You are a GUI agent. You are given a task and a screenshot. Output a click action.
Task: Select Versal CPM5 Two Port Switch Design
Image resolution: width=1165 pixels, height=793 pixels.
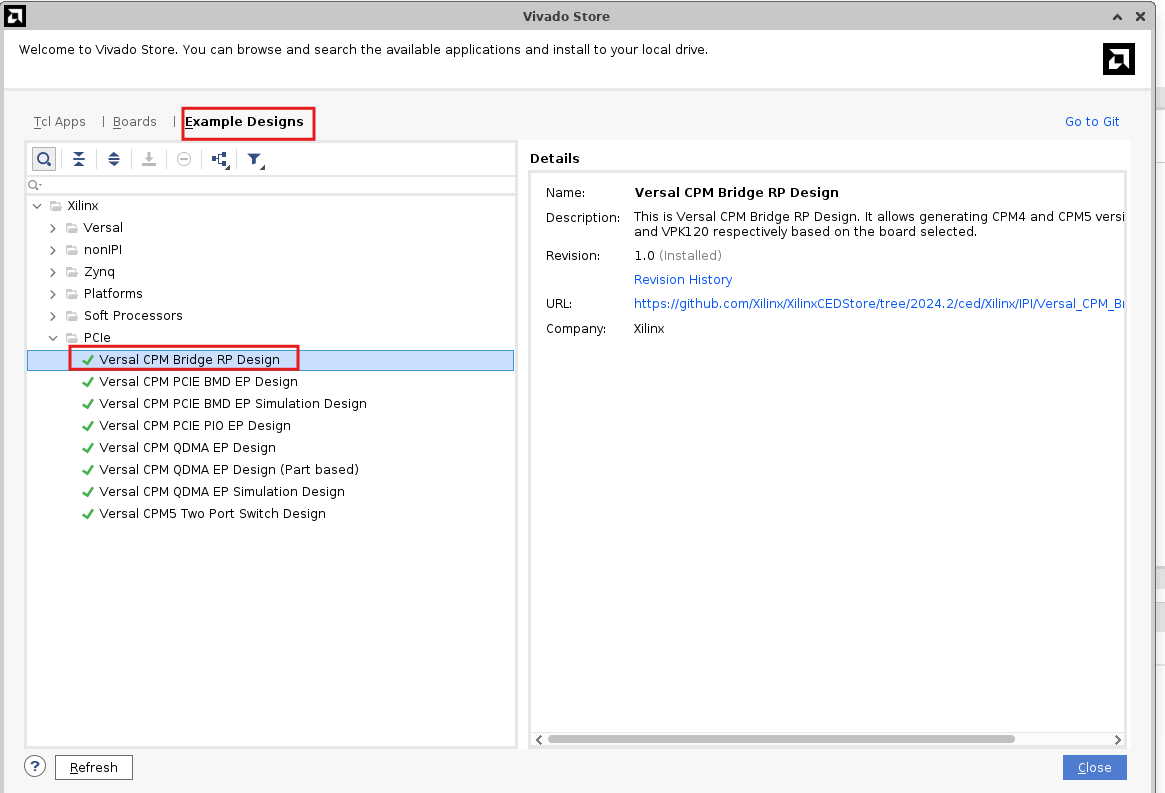(x=212, y=514)
